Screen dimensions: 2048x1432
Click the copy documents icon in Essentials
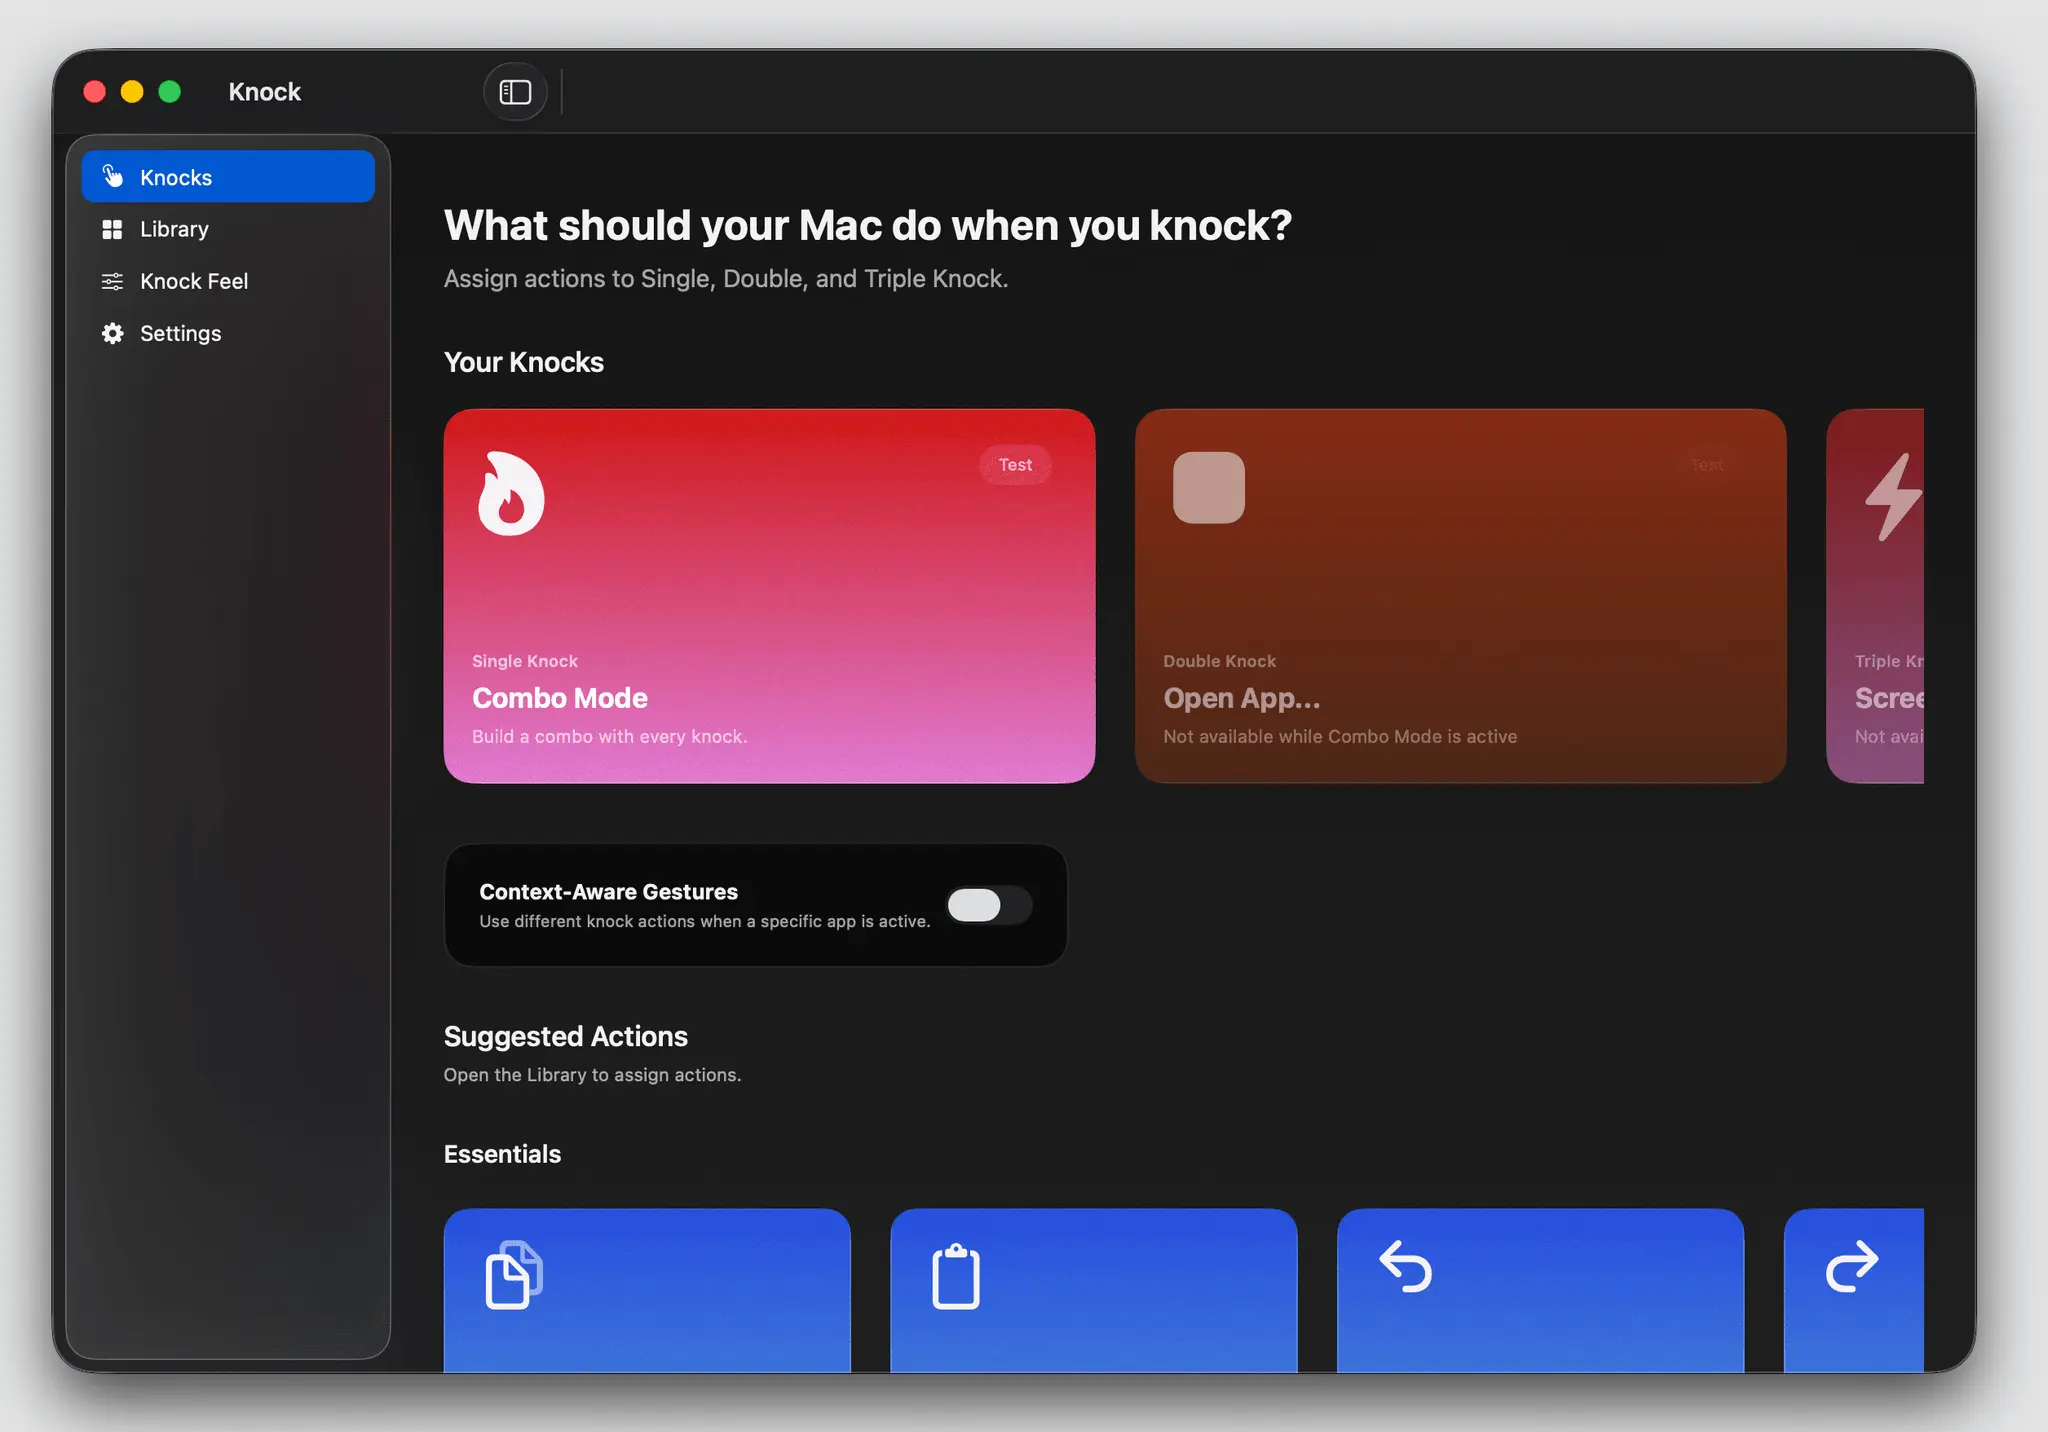click(x=514, y=1274)
